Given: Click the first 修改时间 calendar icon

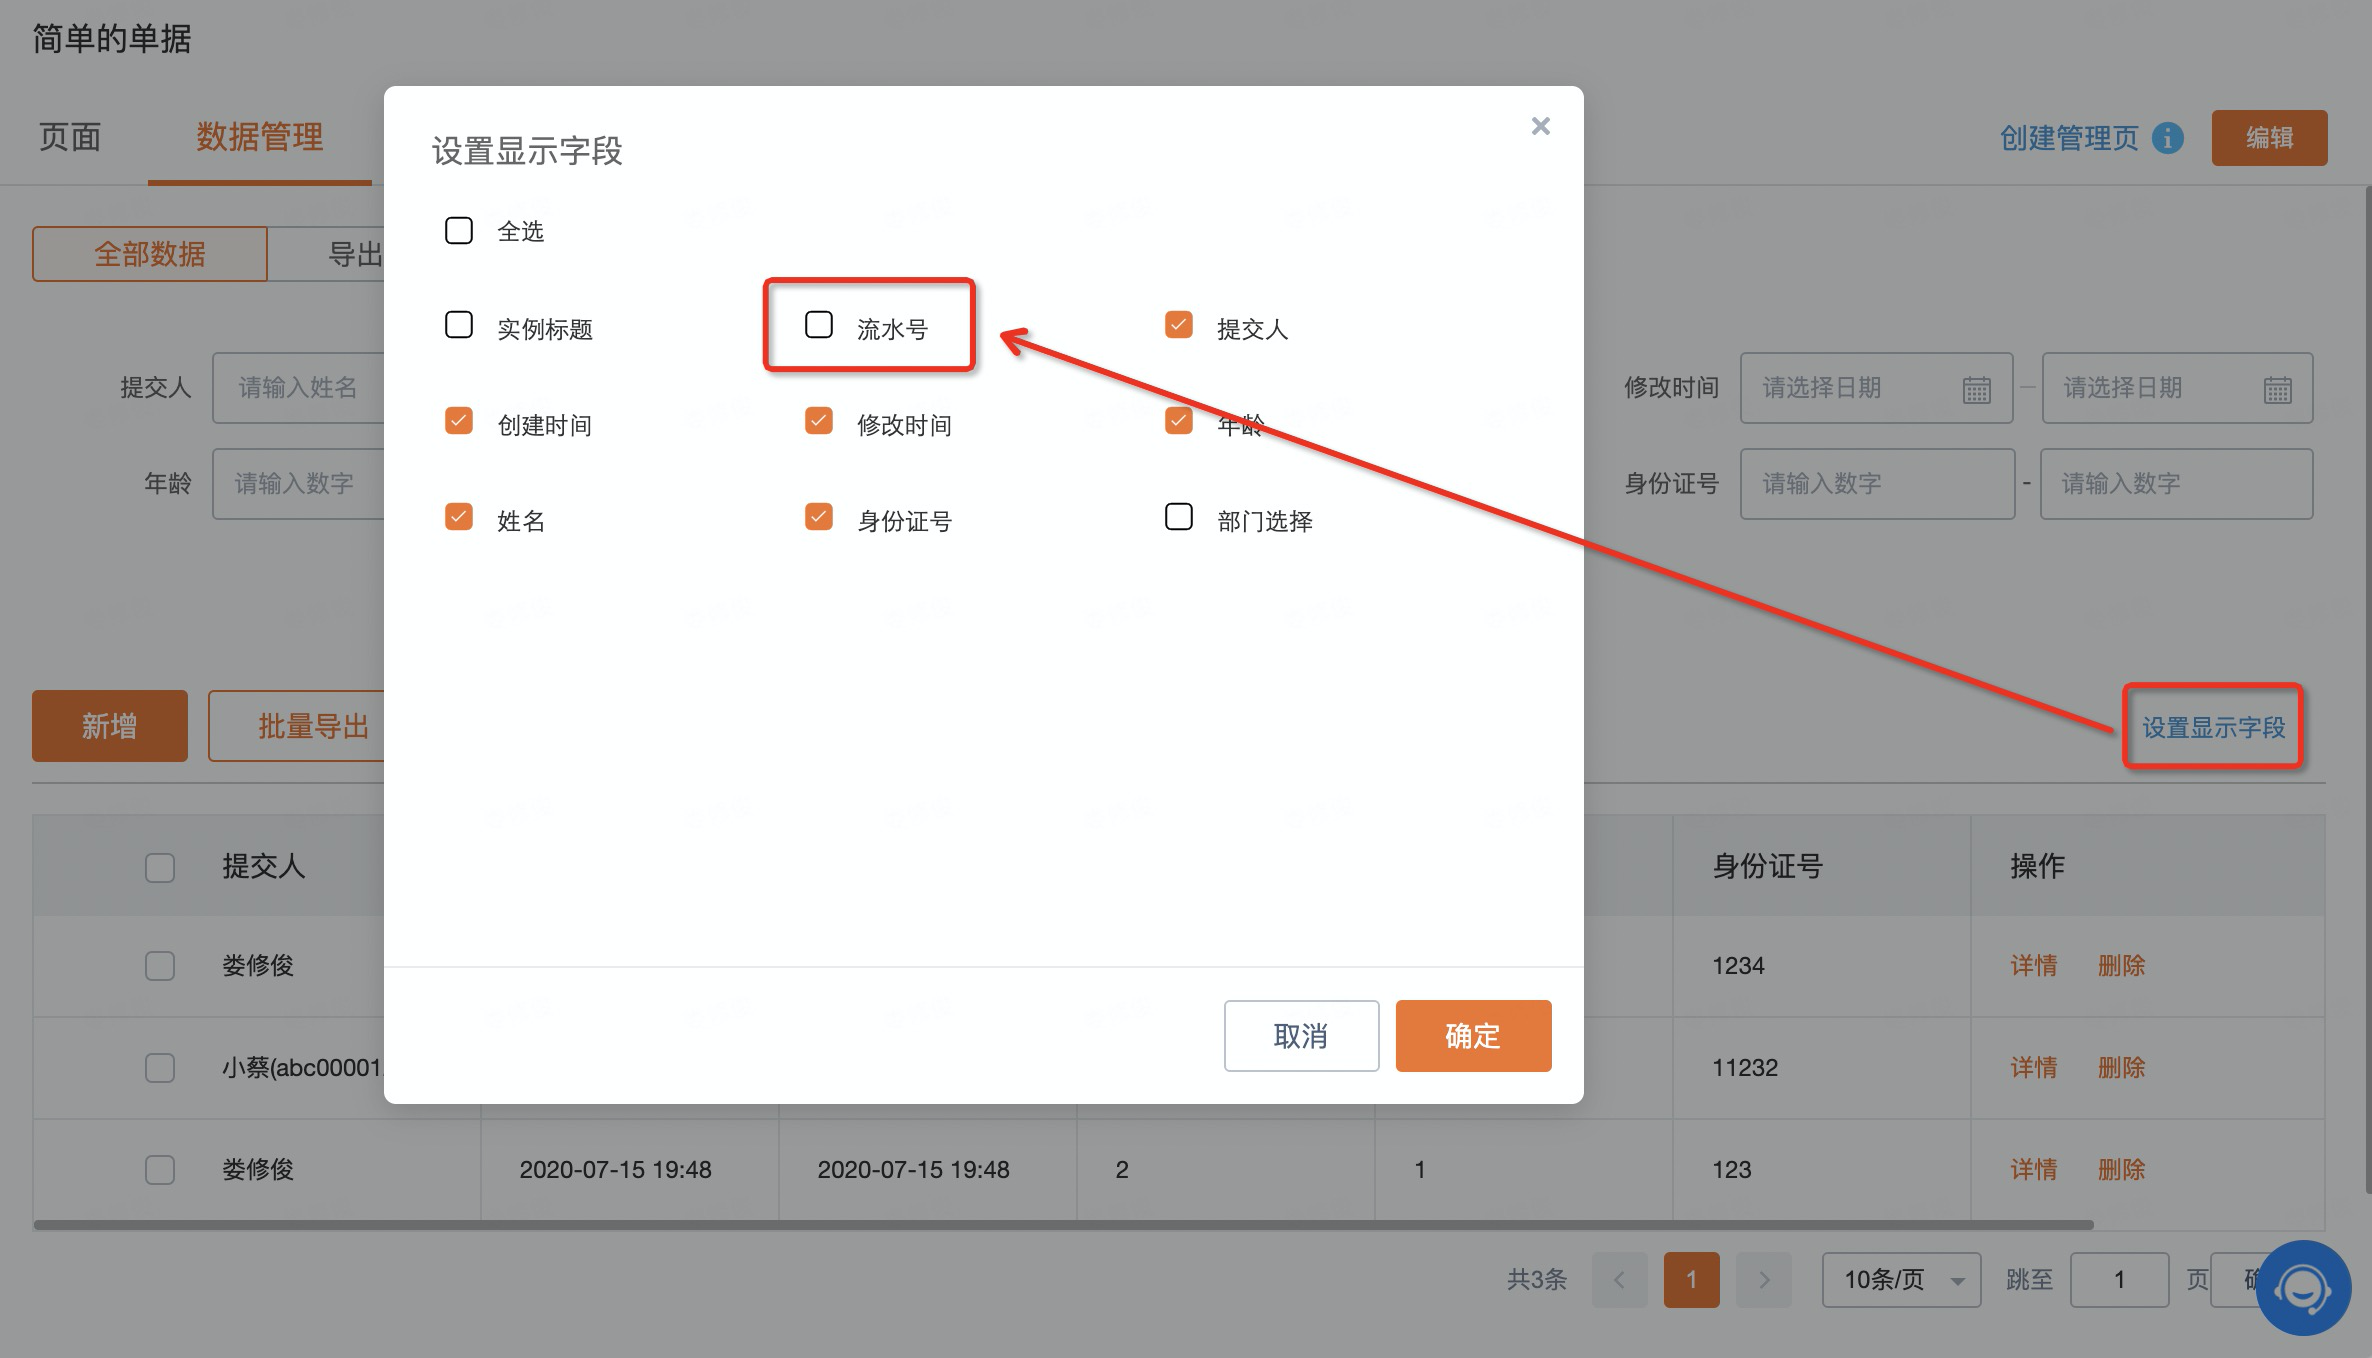Looking at the screenshot, I should point(1976,389).
